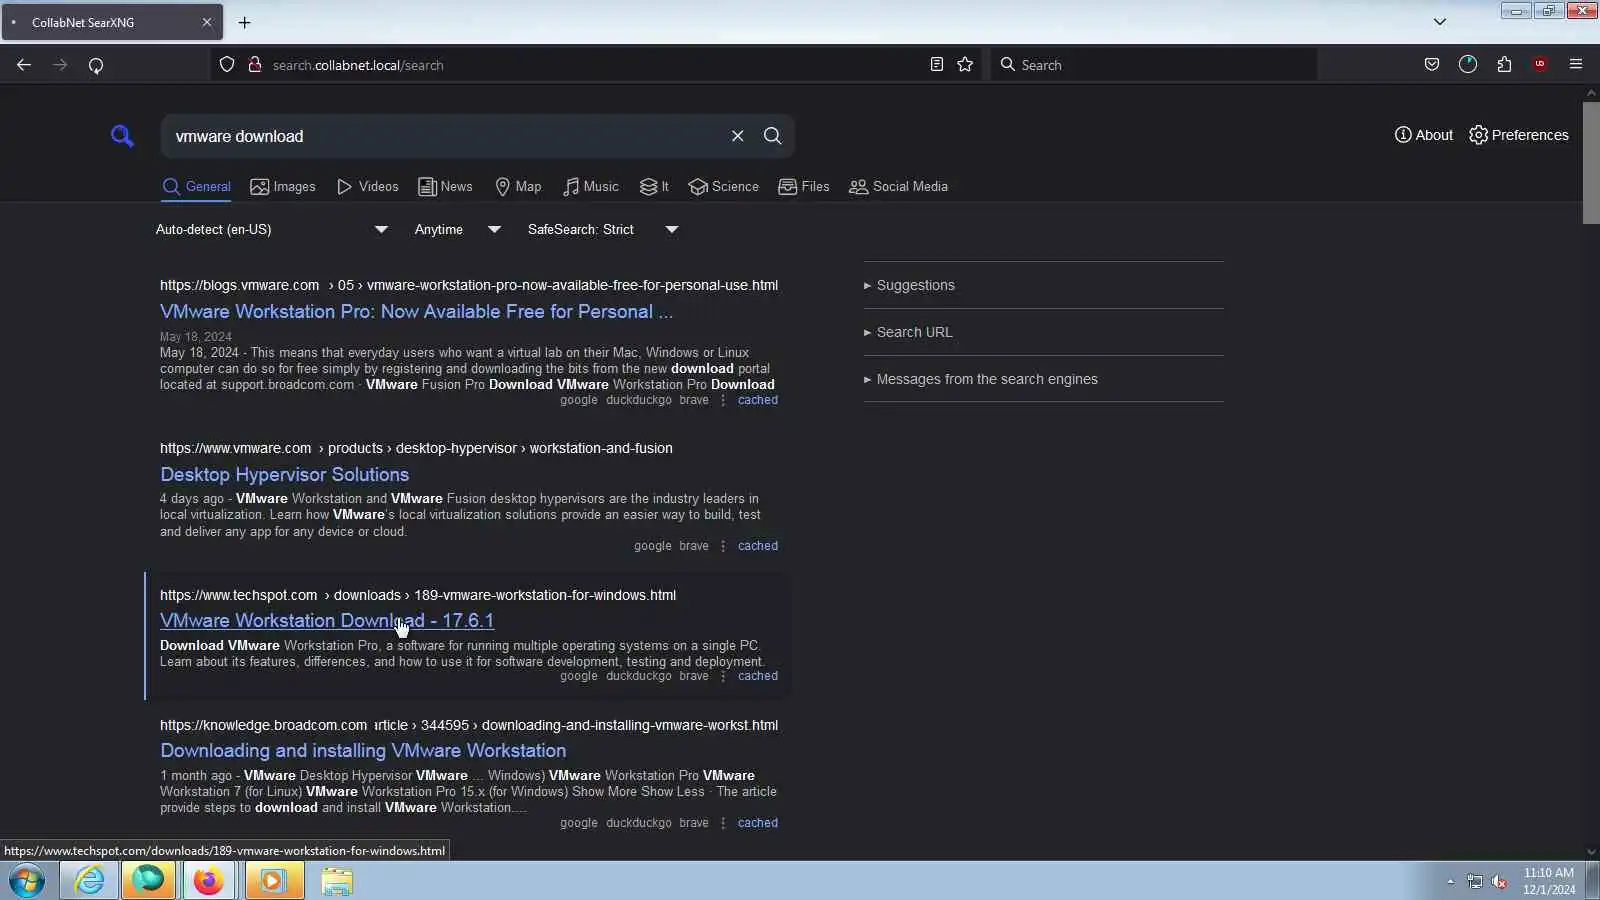Open 'Downloading and installing VMware Workstation' result
The width and height of the screenshot is (1600, 900).
coord(363,751)
